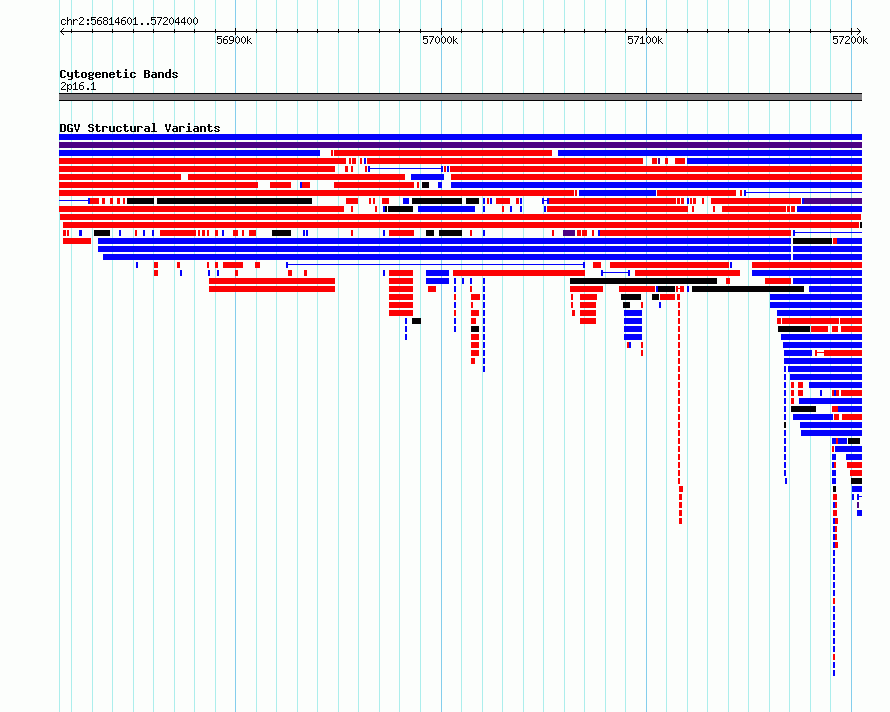Click the chr2:56814601..57204400 region label
This screenshot has height=712, width=890.
coord(129,22)
